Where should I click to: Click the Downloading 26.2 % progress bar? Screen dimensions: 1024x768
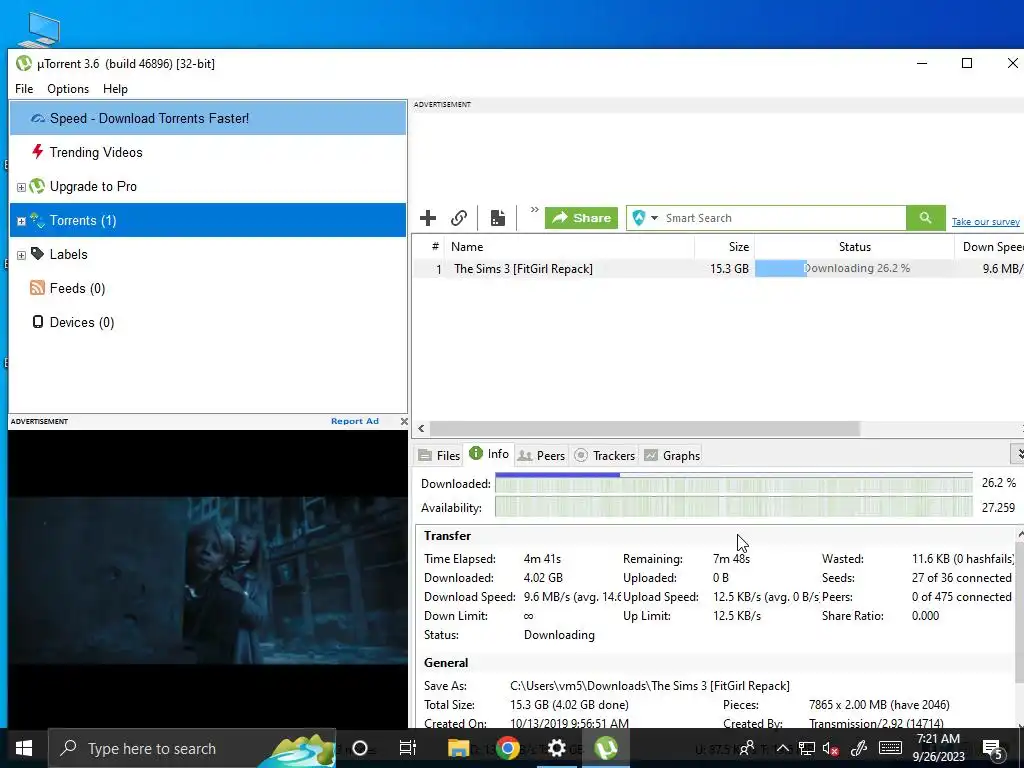(854, 268)
